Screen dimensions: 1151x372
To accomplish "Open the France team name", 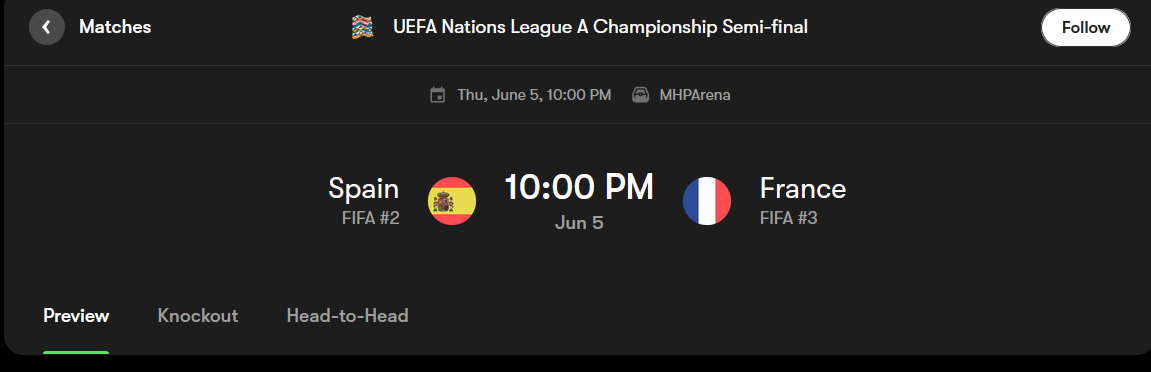I will point(803,189).
